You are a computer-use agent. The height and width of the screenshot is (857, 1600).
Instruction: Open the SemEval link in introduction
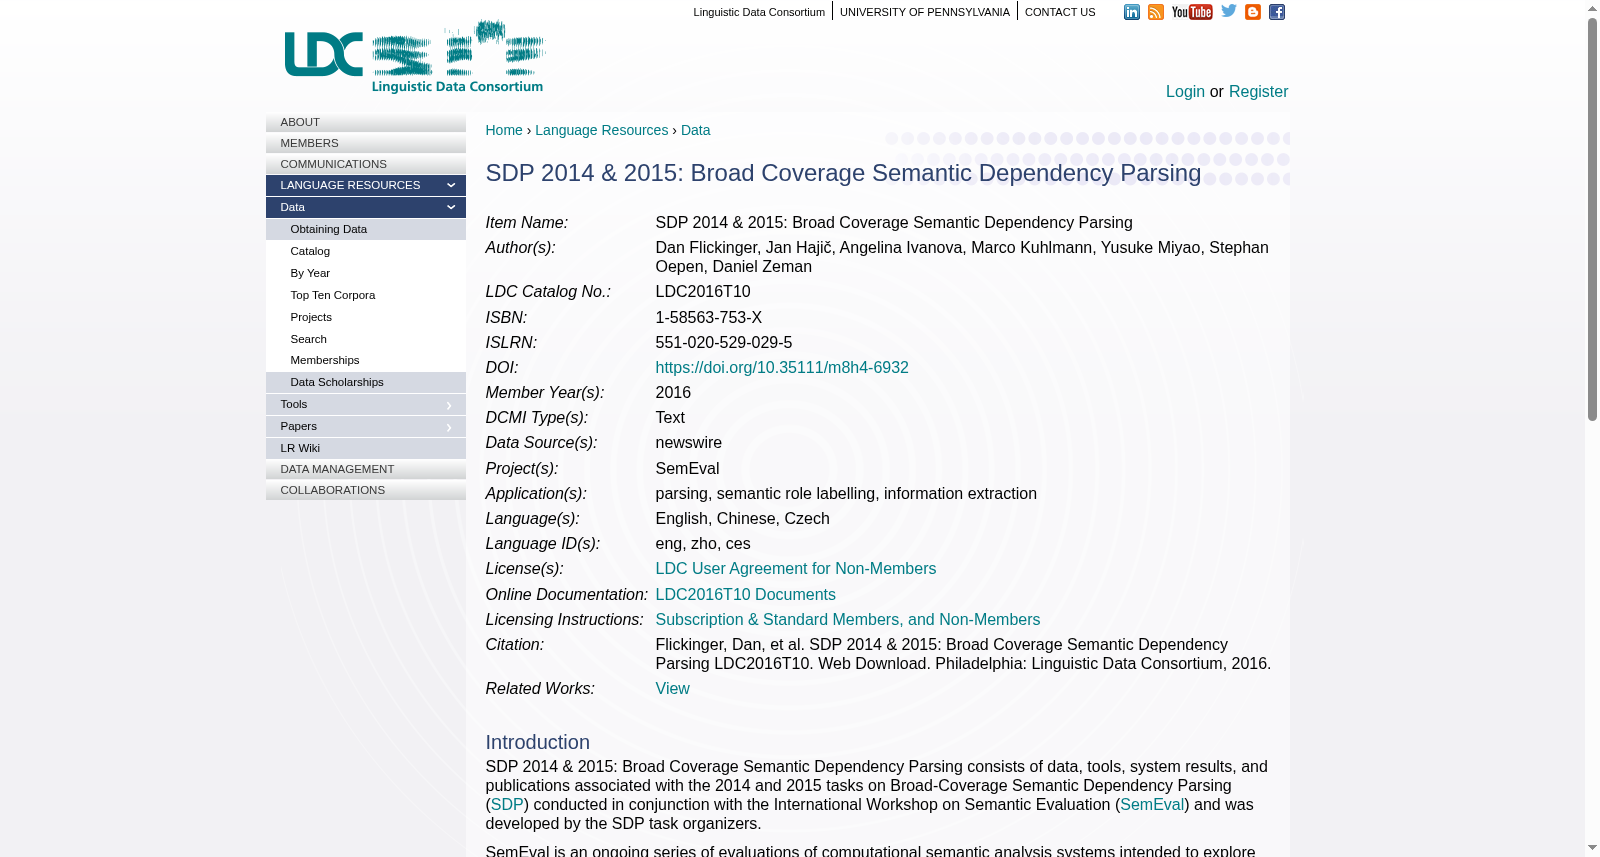(1152, 805)
